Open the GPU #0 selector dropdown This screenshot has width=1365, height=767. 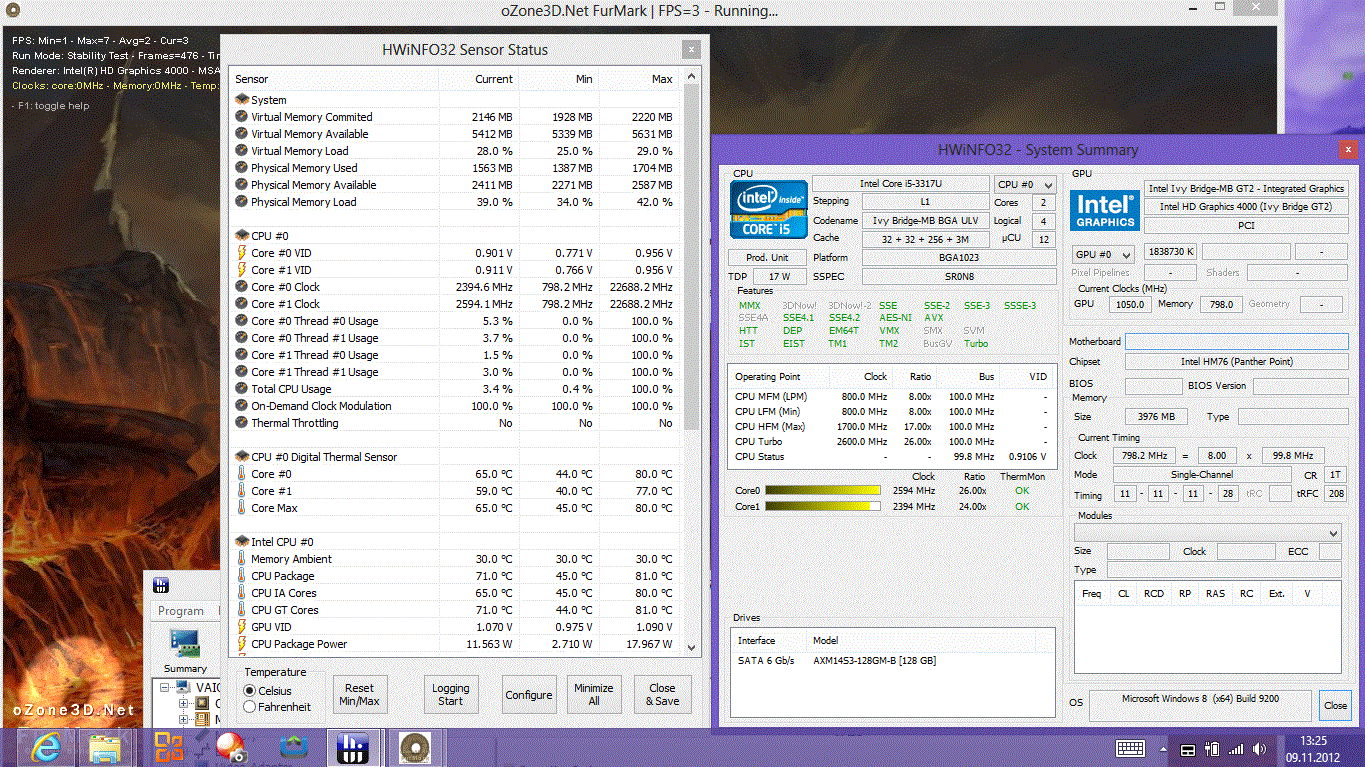(1103, 254)
